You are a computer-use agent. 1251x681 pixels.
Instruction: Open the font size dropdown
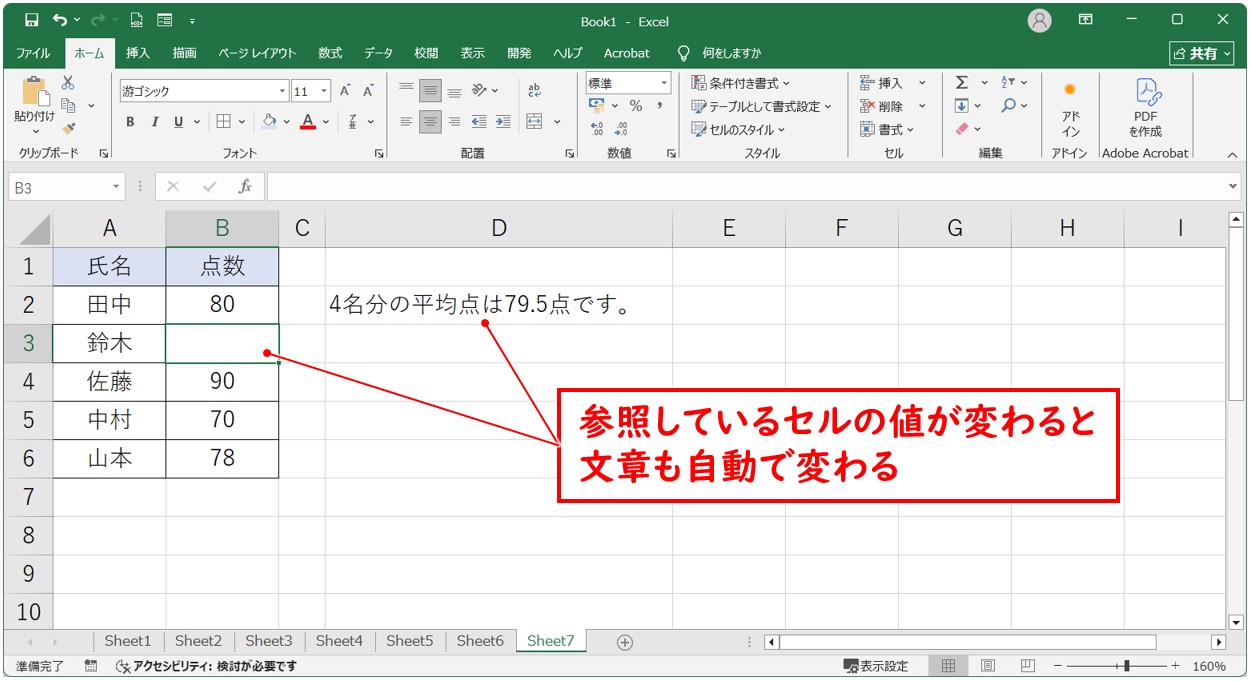[325, 91]
